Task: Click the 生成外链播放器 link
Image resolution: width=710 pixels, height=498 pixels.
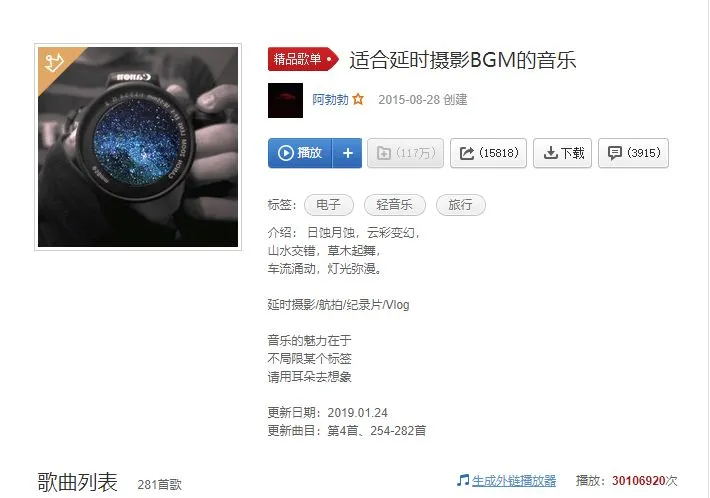Action: [x=513, y=481]
